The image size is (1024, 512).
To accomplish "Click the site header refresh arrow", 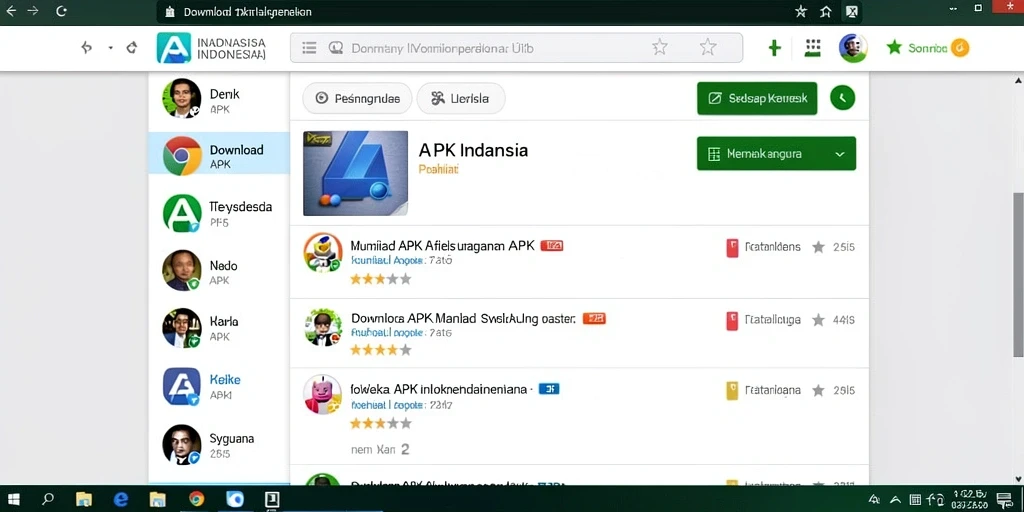I will tap(131, 47).
